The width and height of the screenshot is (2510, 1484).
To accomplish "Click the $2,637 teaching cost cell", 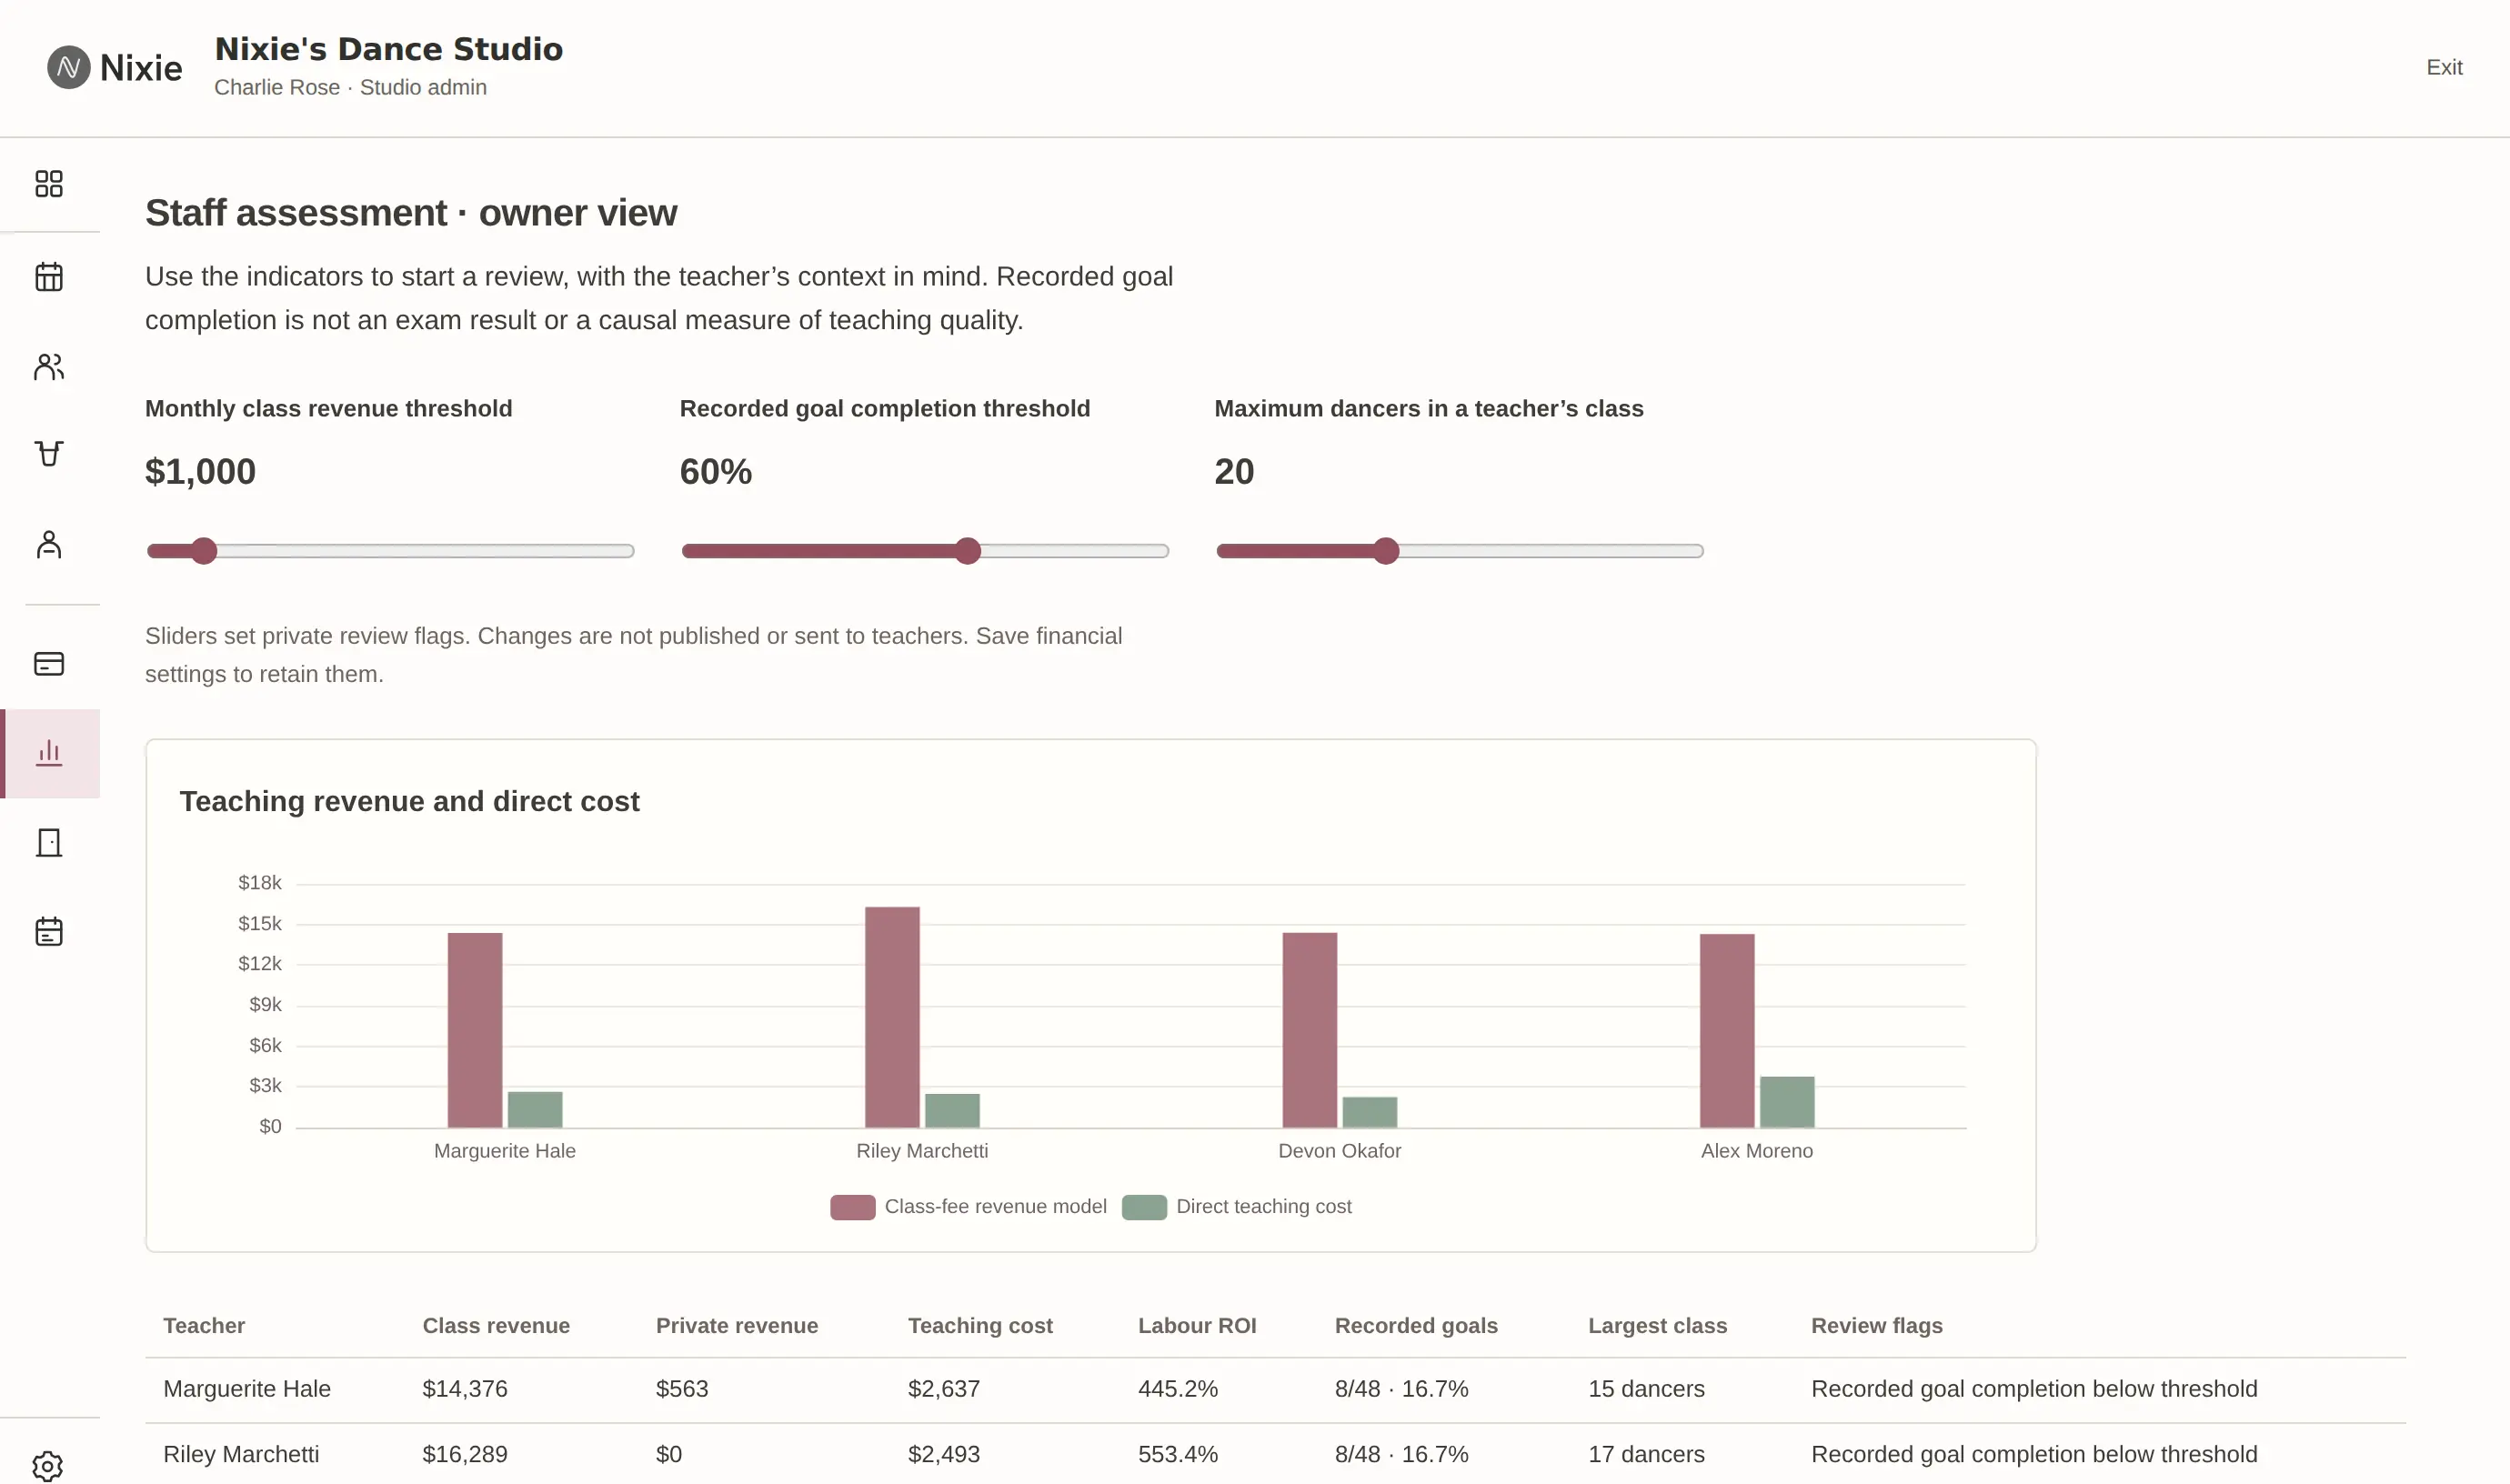I will pyautogui.click(x=944, y=1389).
